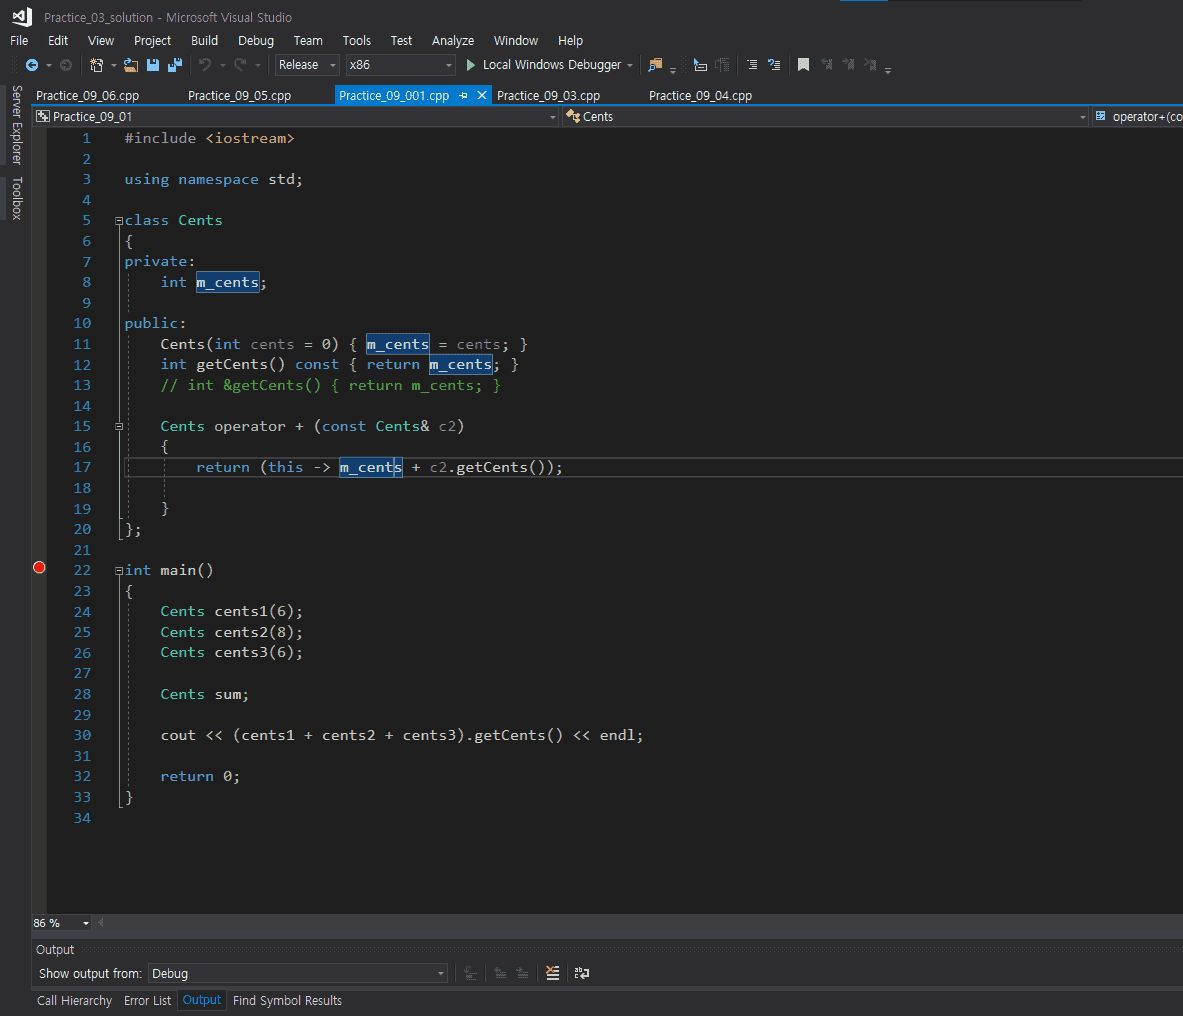Open the Release configuration dropdown

pos(308,65)
